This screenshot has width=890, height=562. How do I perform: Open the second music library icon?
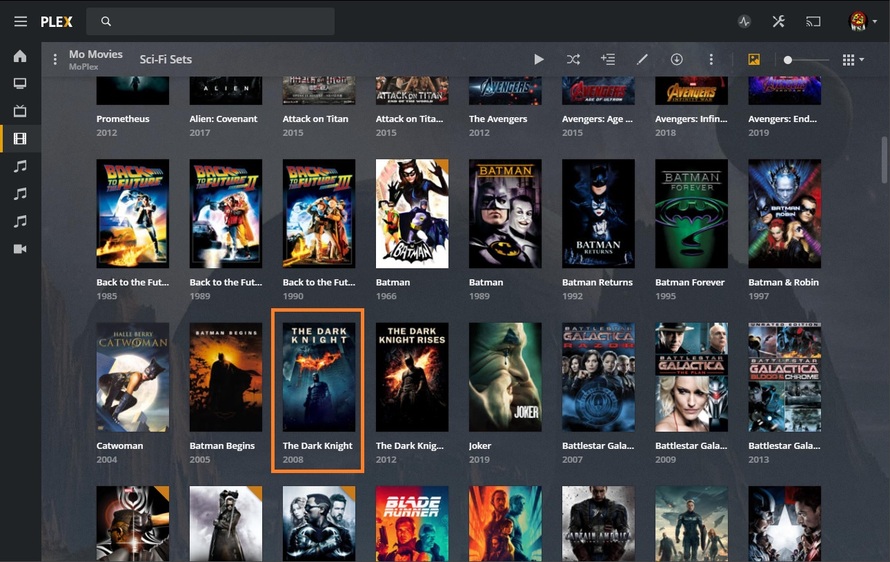[20, 194]
